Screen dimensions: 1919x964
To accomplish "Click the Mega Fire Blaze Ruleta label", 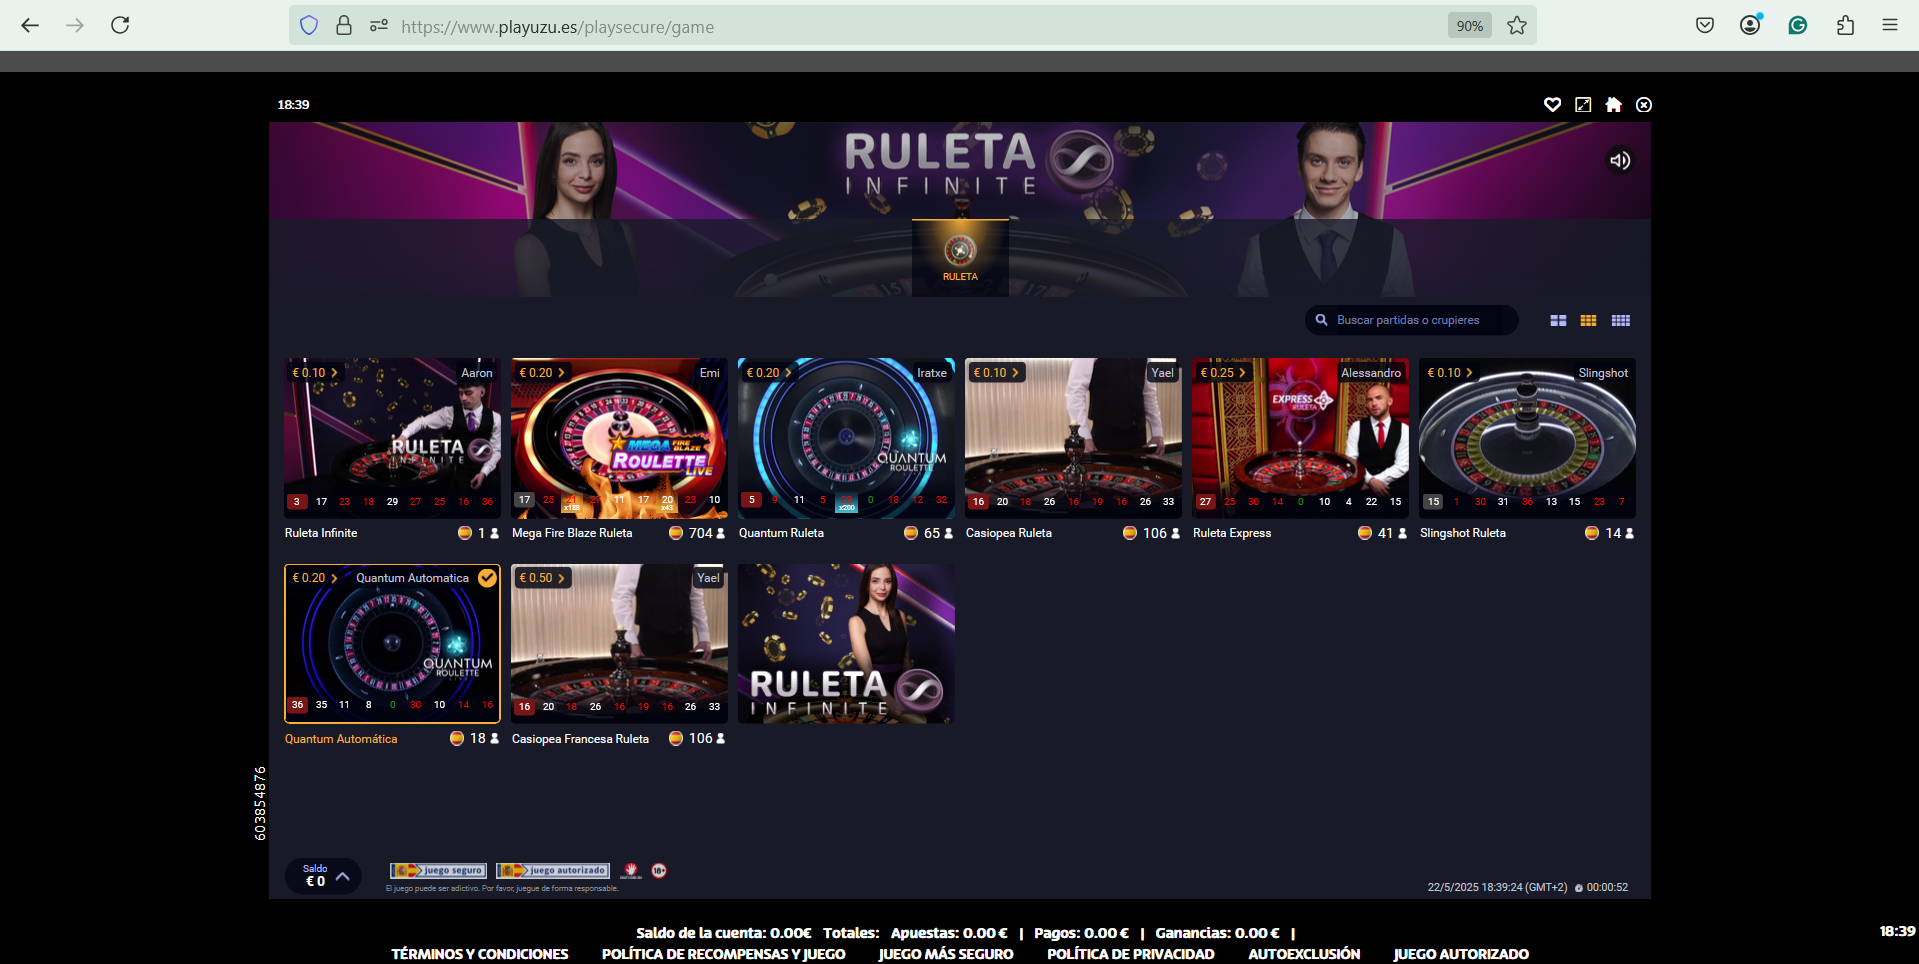I will click(x=572, y=533).
